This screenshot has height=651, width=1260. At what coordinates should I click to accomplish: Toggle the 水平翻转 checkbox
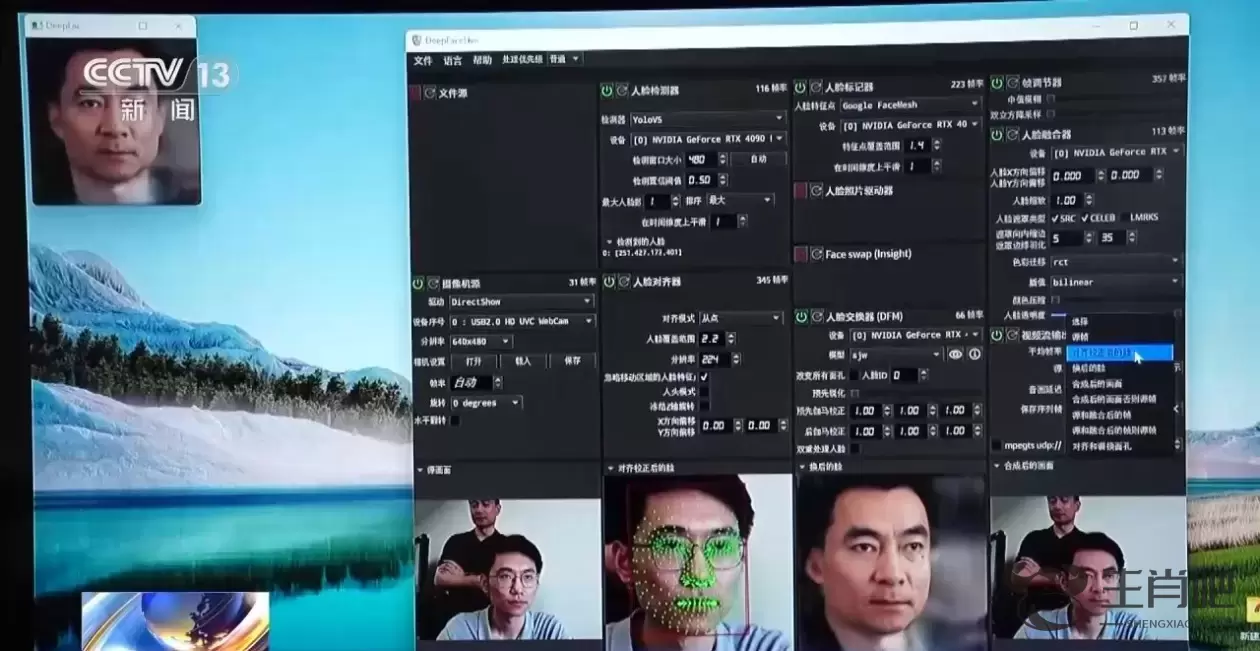click(456, 421)
